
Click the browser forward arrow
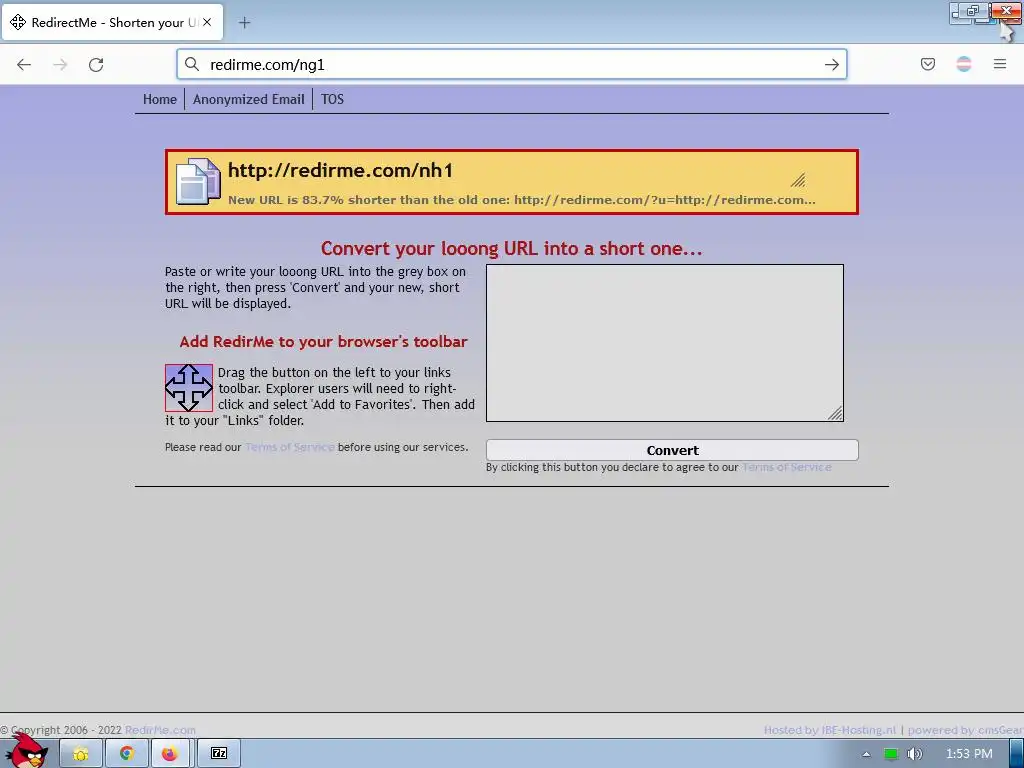click(60, 64)
